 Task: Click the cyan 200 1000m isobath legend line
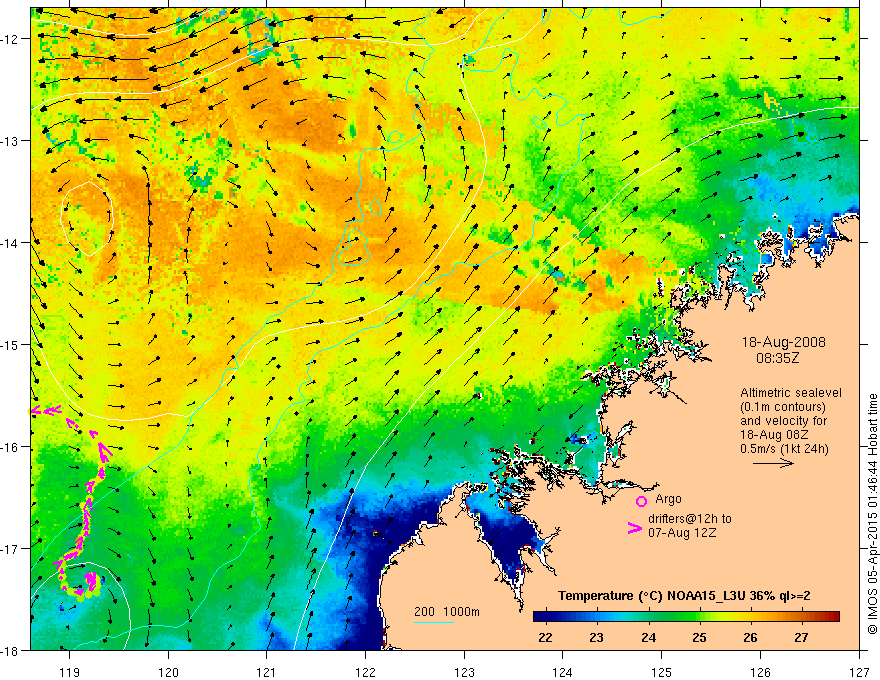[434, 622]
